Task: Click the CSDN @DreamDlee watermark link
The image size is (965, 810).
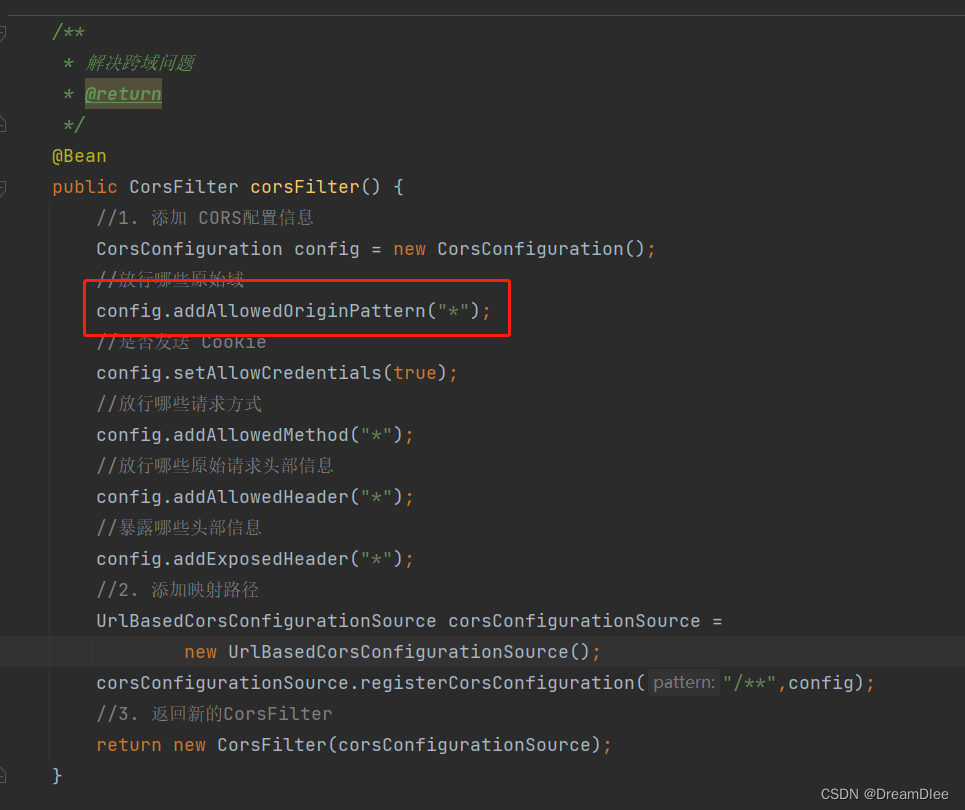Action: [x=886, y=793]
